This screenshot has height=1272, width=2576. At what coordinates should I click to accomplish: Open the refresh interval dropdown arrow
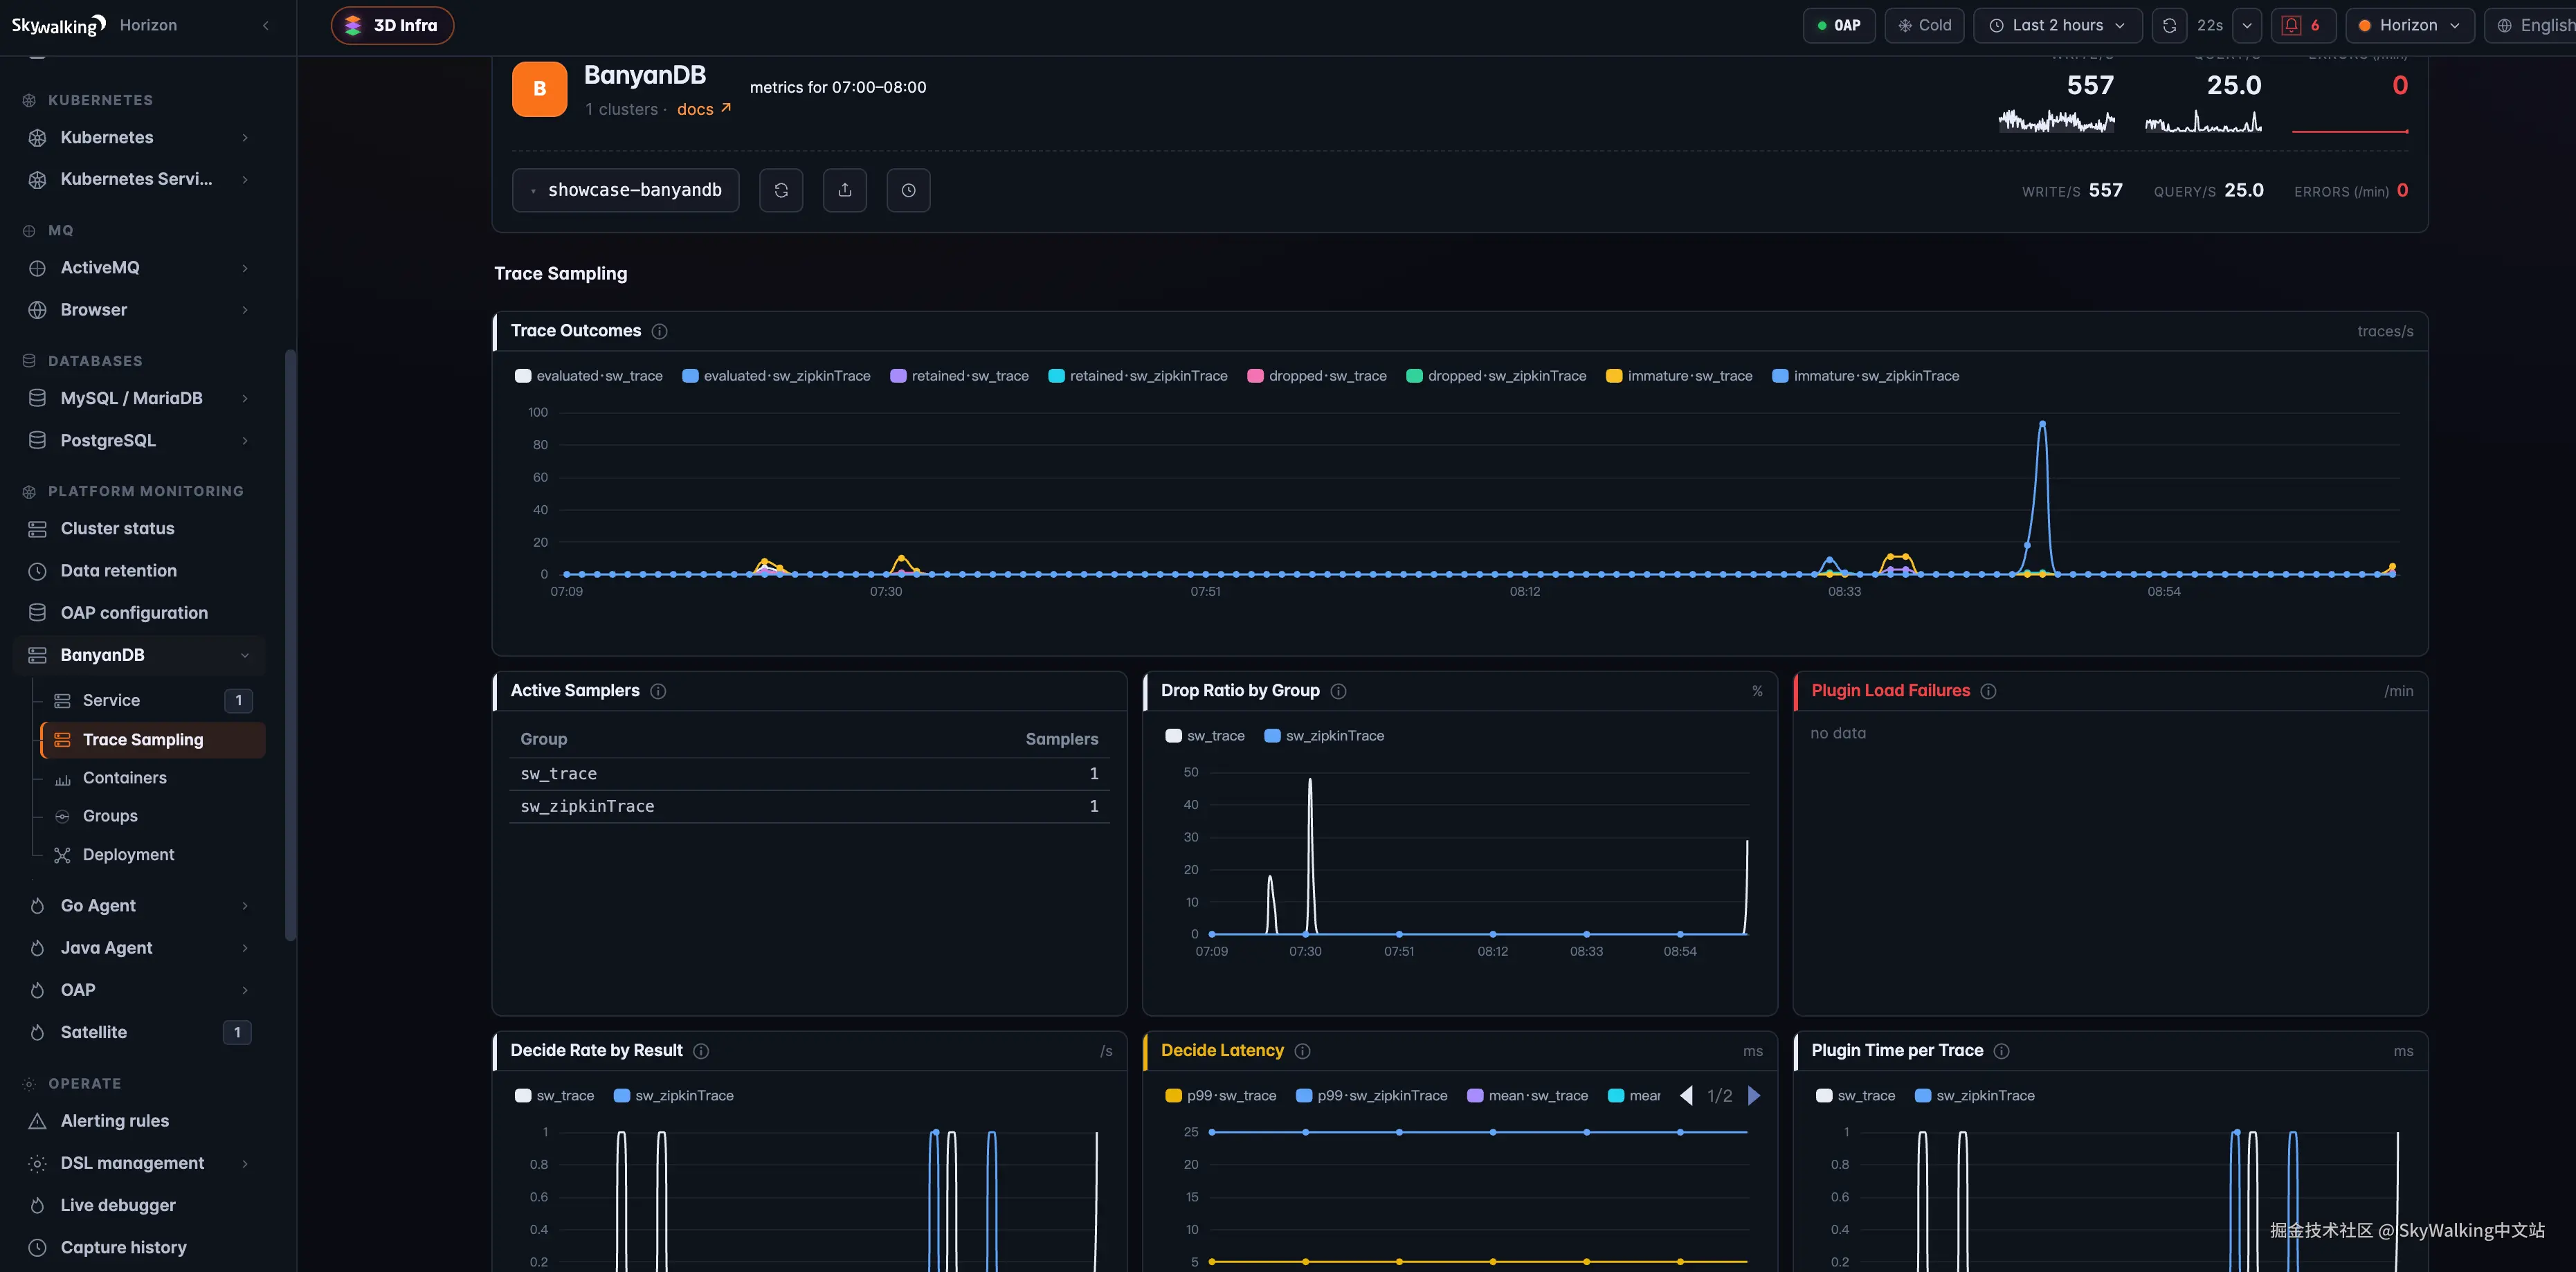click(2247, 25)
